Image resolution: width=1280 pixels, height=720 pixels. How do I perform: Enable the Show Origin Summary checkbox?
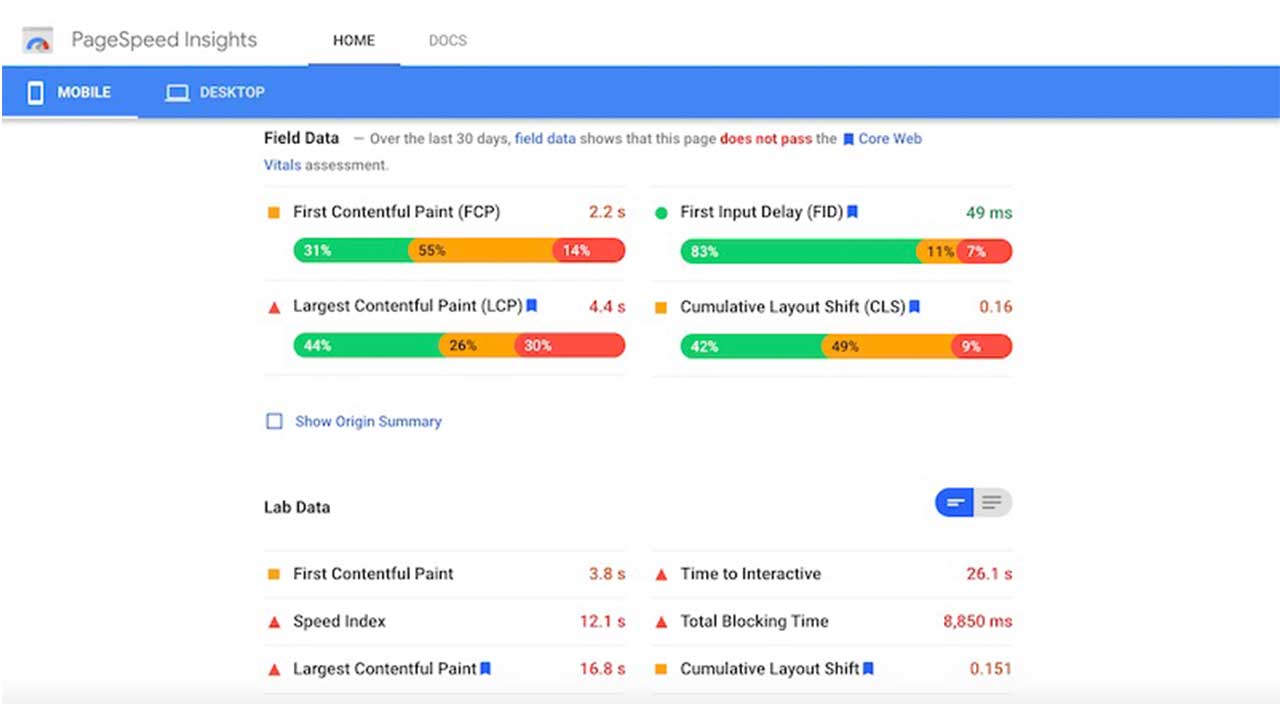pos(274,421)
